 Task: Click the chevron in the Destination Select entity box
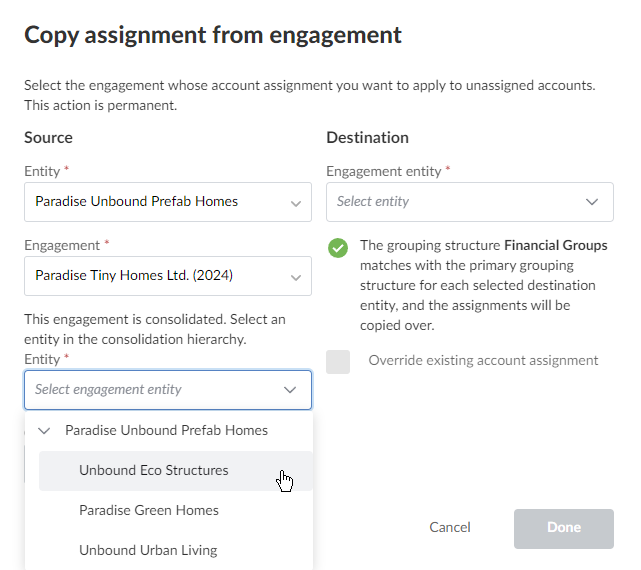[592, 202]
